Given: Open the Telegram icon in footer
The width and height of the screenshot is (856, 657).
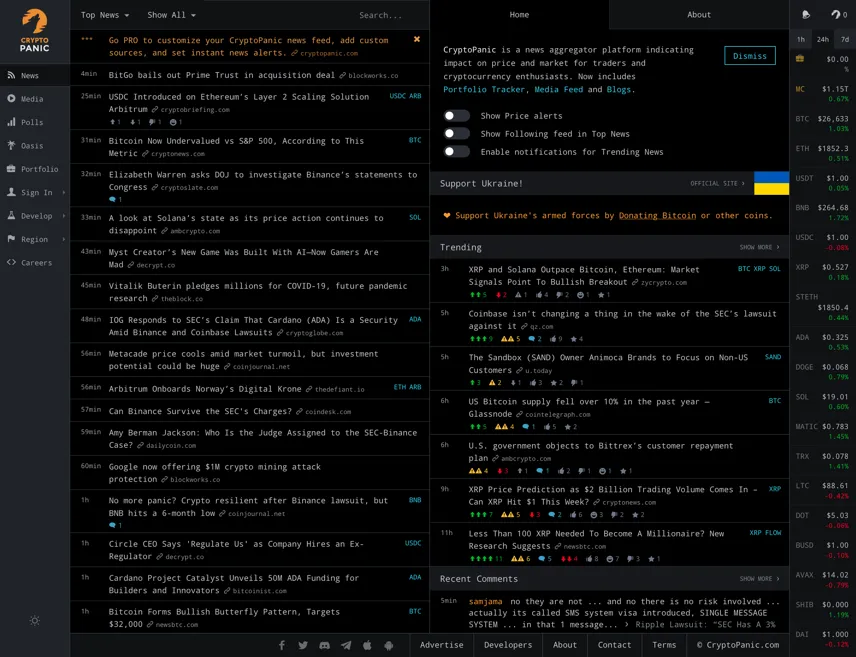Looking at the screenshot, I should point(346,645).
